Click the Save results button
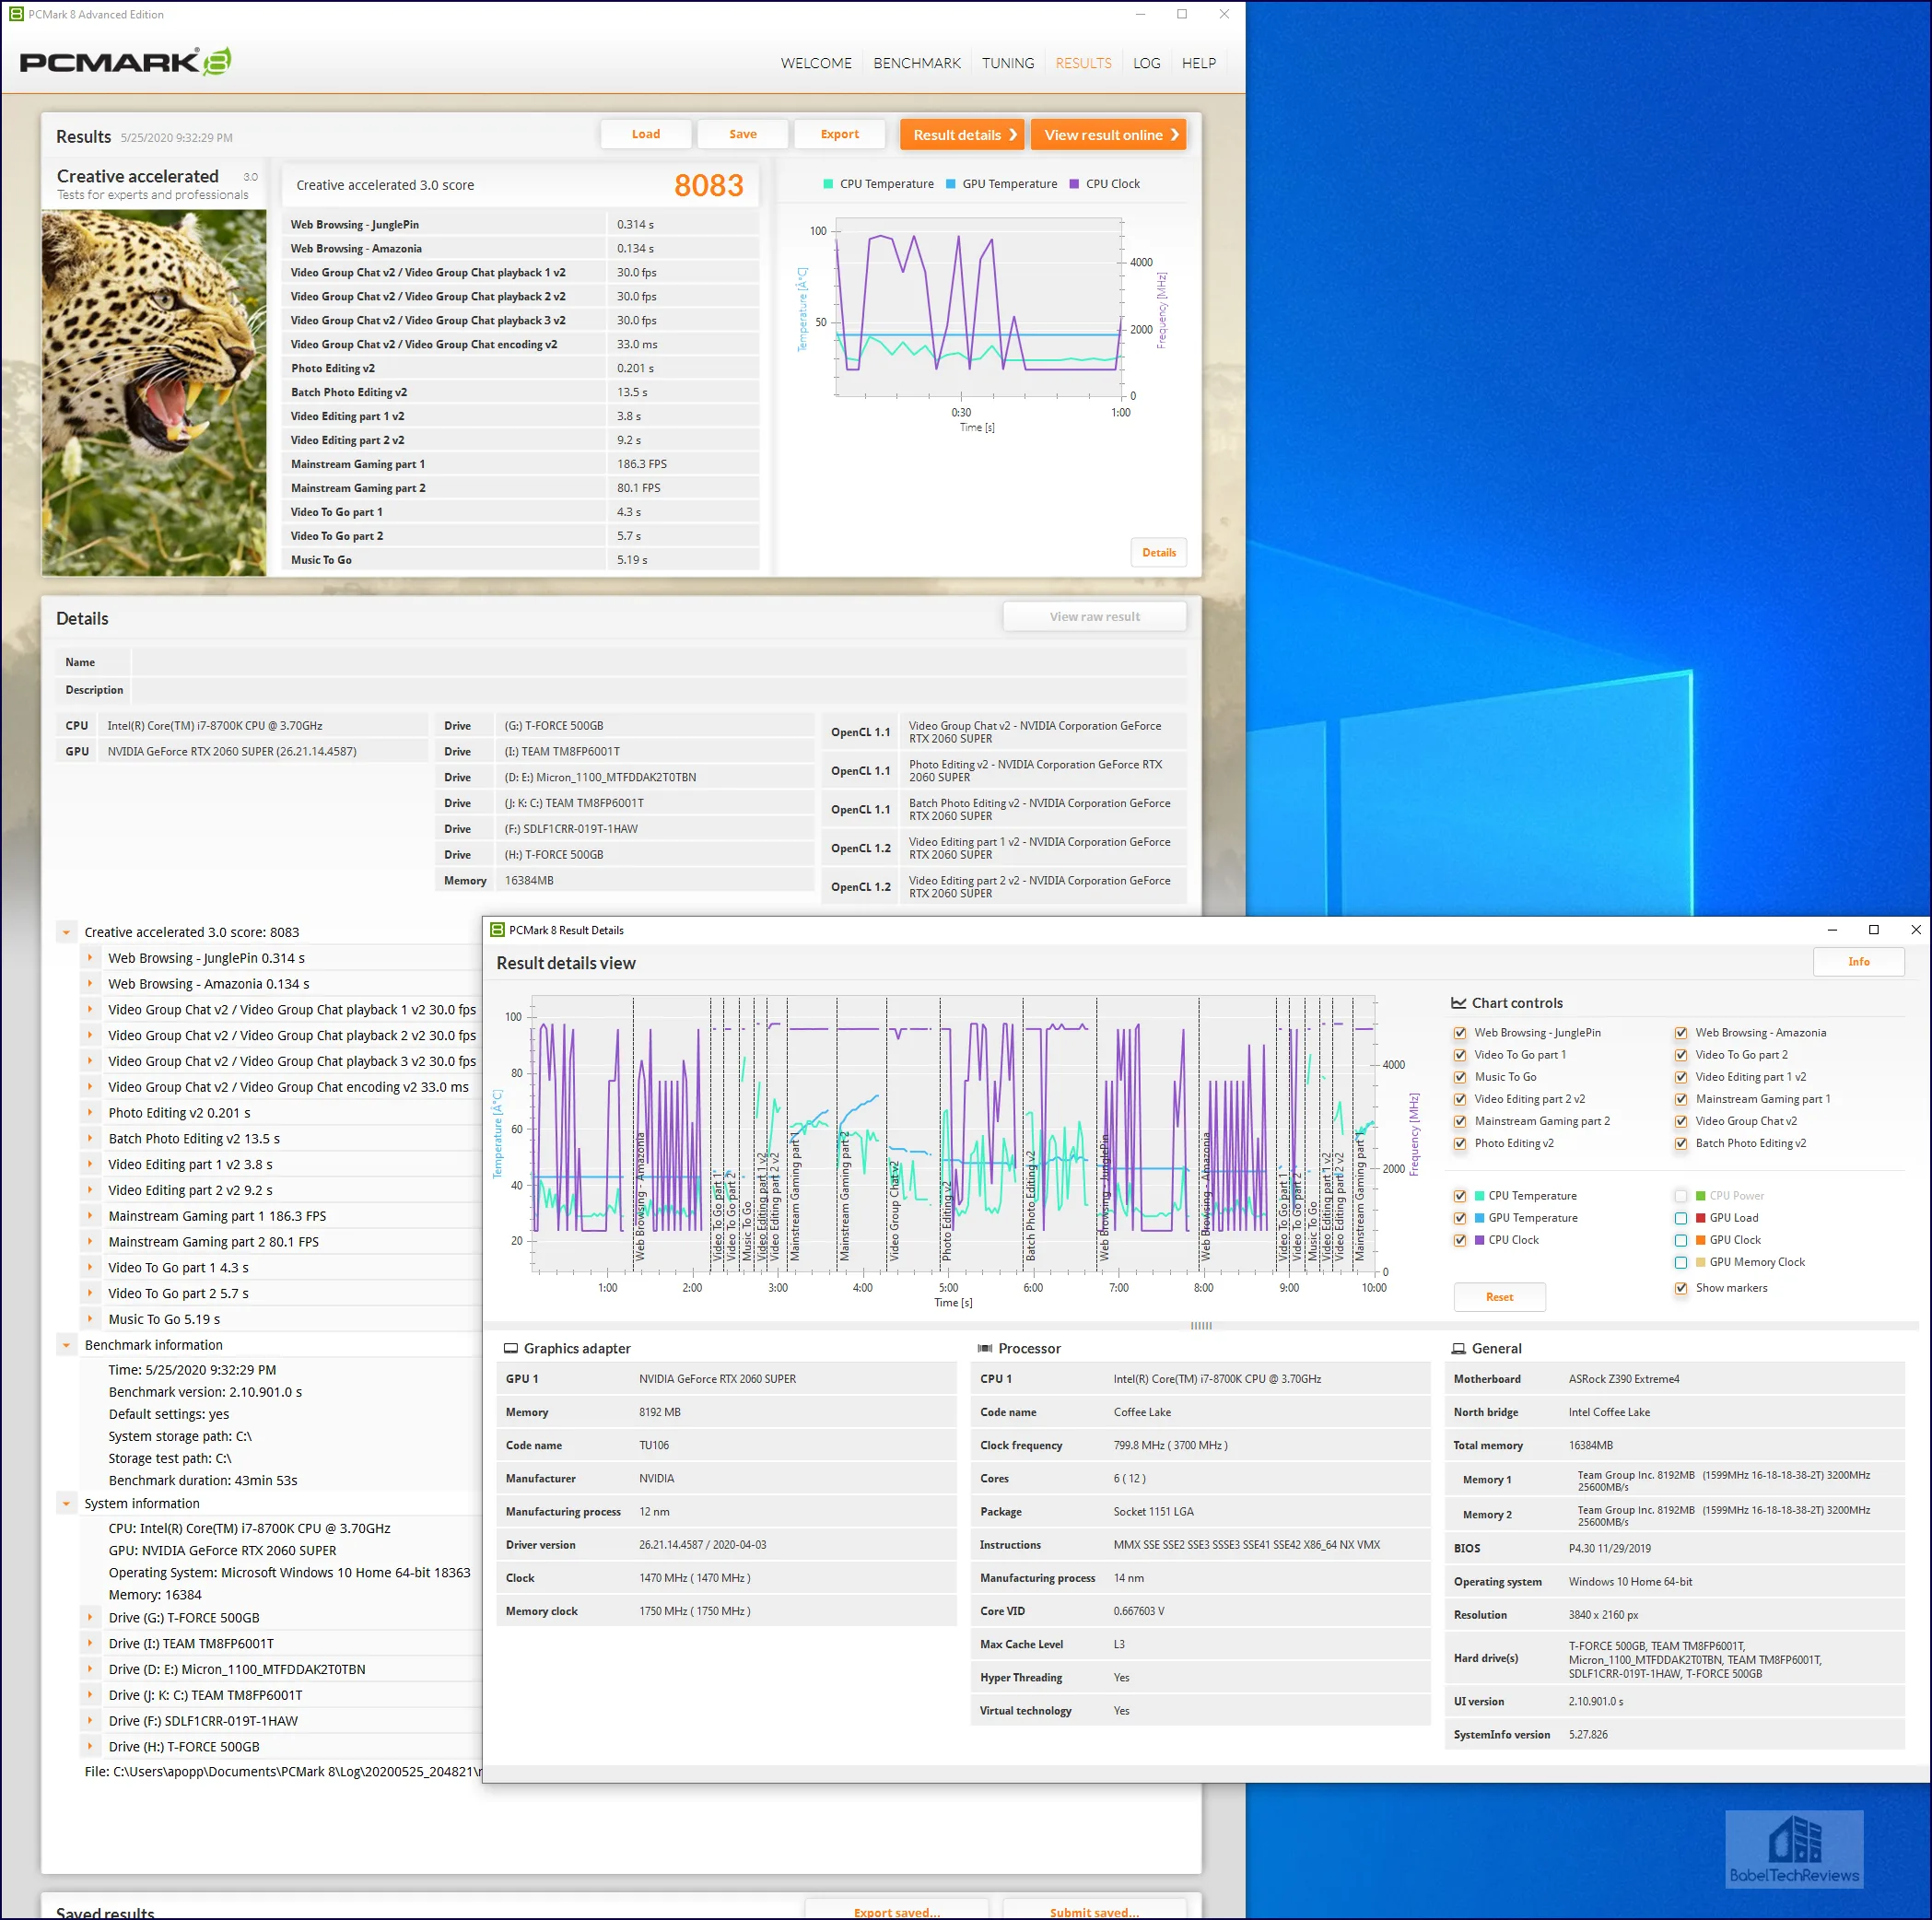Image resolution: width=1932 pixels, height=1920 pixels. 742,134
